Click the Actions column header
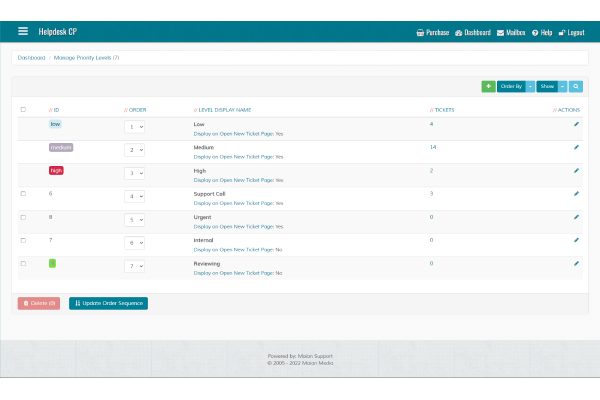Image resolution: width=600 pixels, height=400 pixels. 566,110
